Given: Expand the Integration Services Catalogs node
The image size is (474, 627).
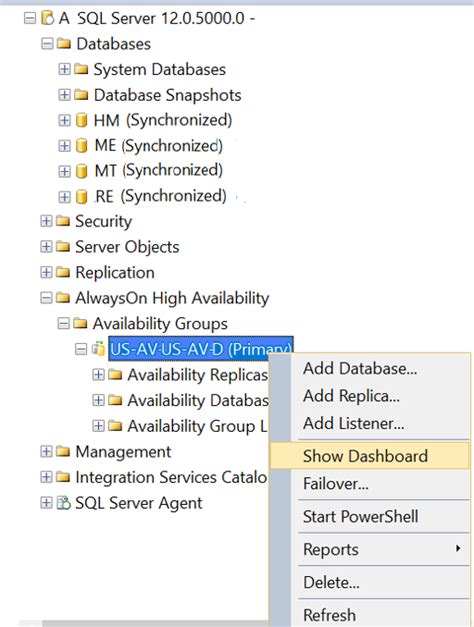Looking at the screenshot, I should click(46, 477).
